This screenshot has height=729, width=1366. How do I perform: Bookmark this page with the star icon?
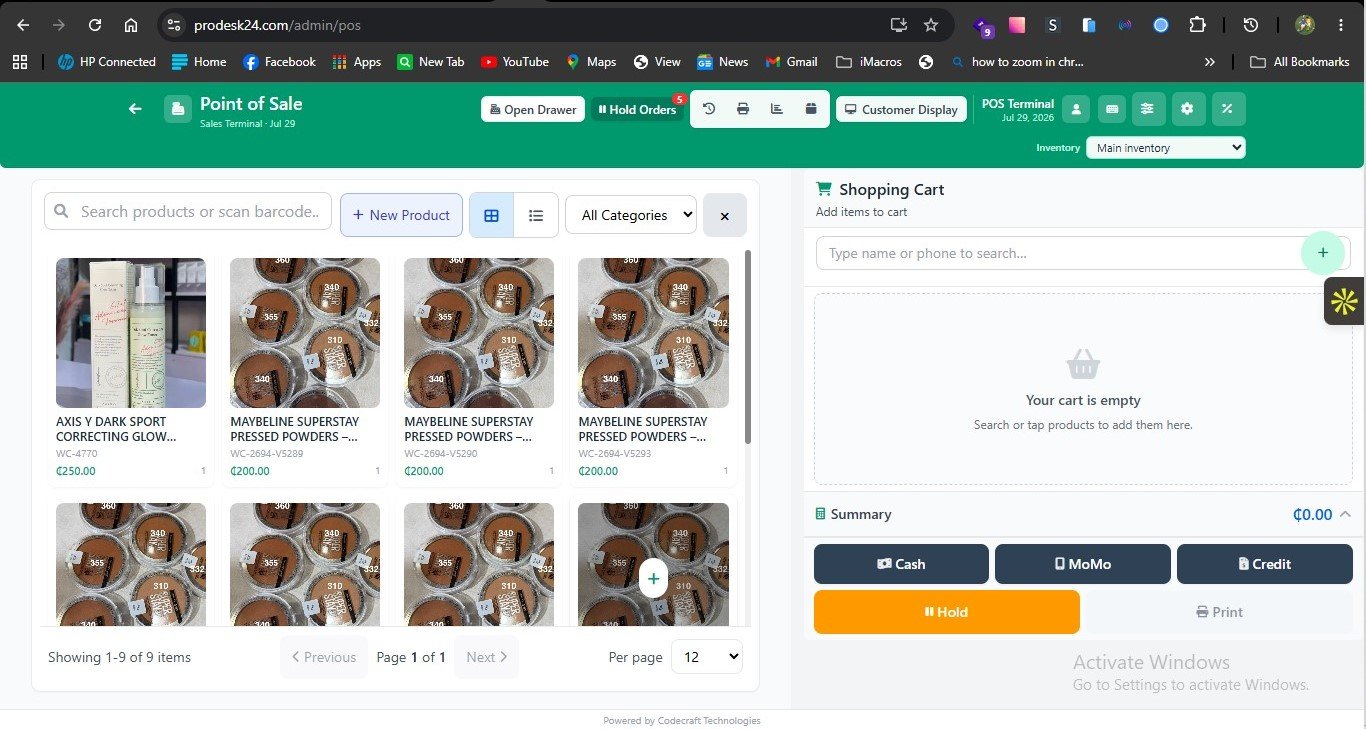(x=931, y=25)
